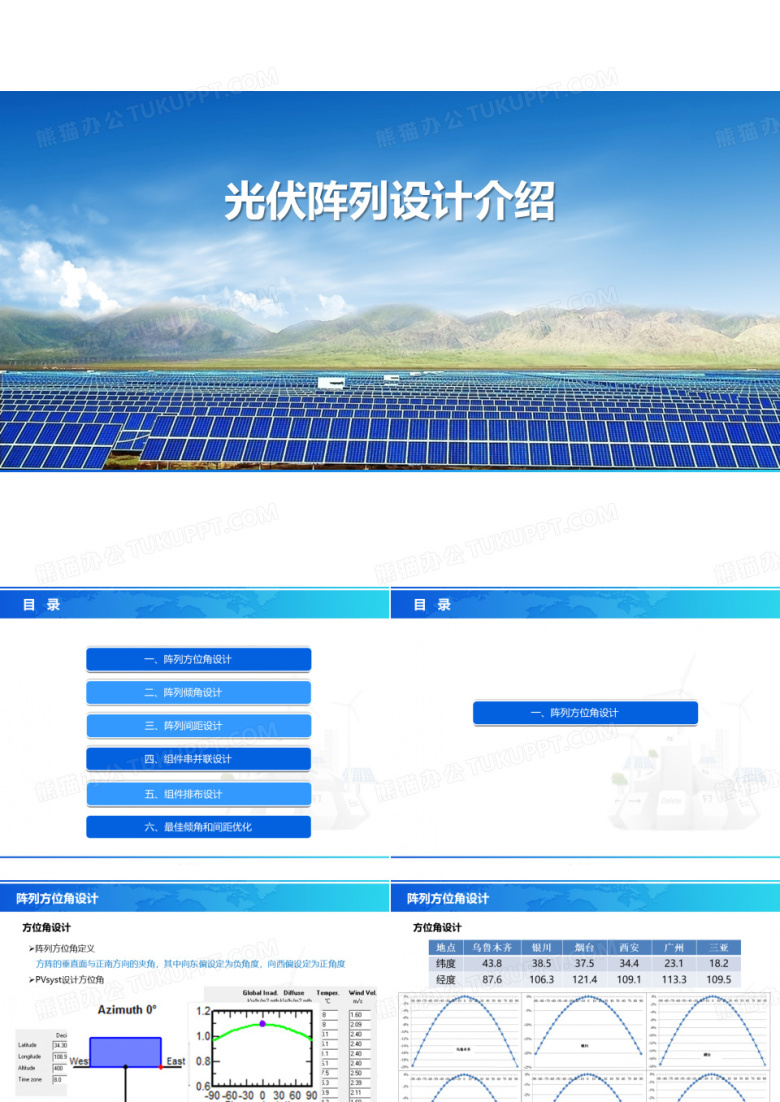Click the Latitude input field

click(x=60, y=1045)
